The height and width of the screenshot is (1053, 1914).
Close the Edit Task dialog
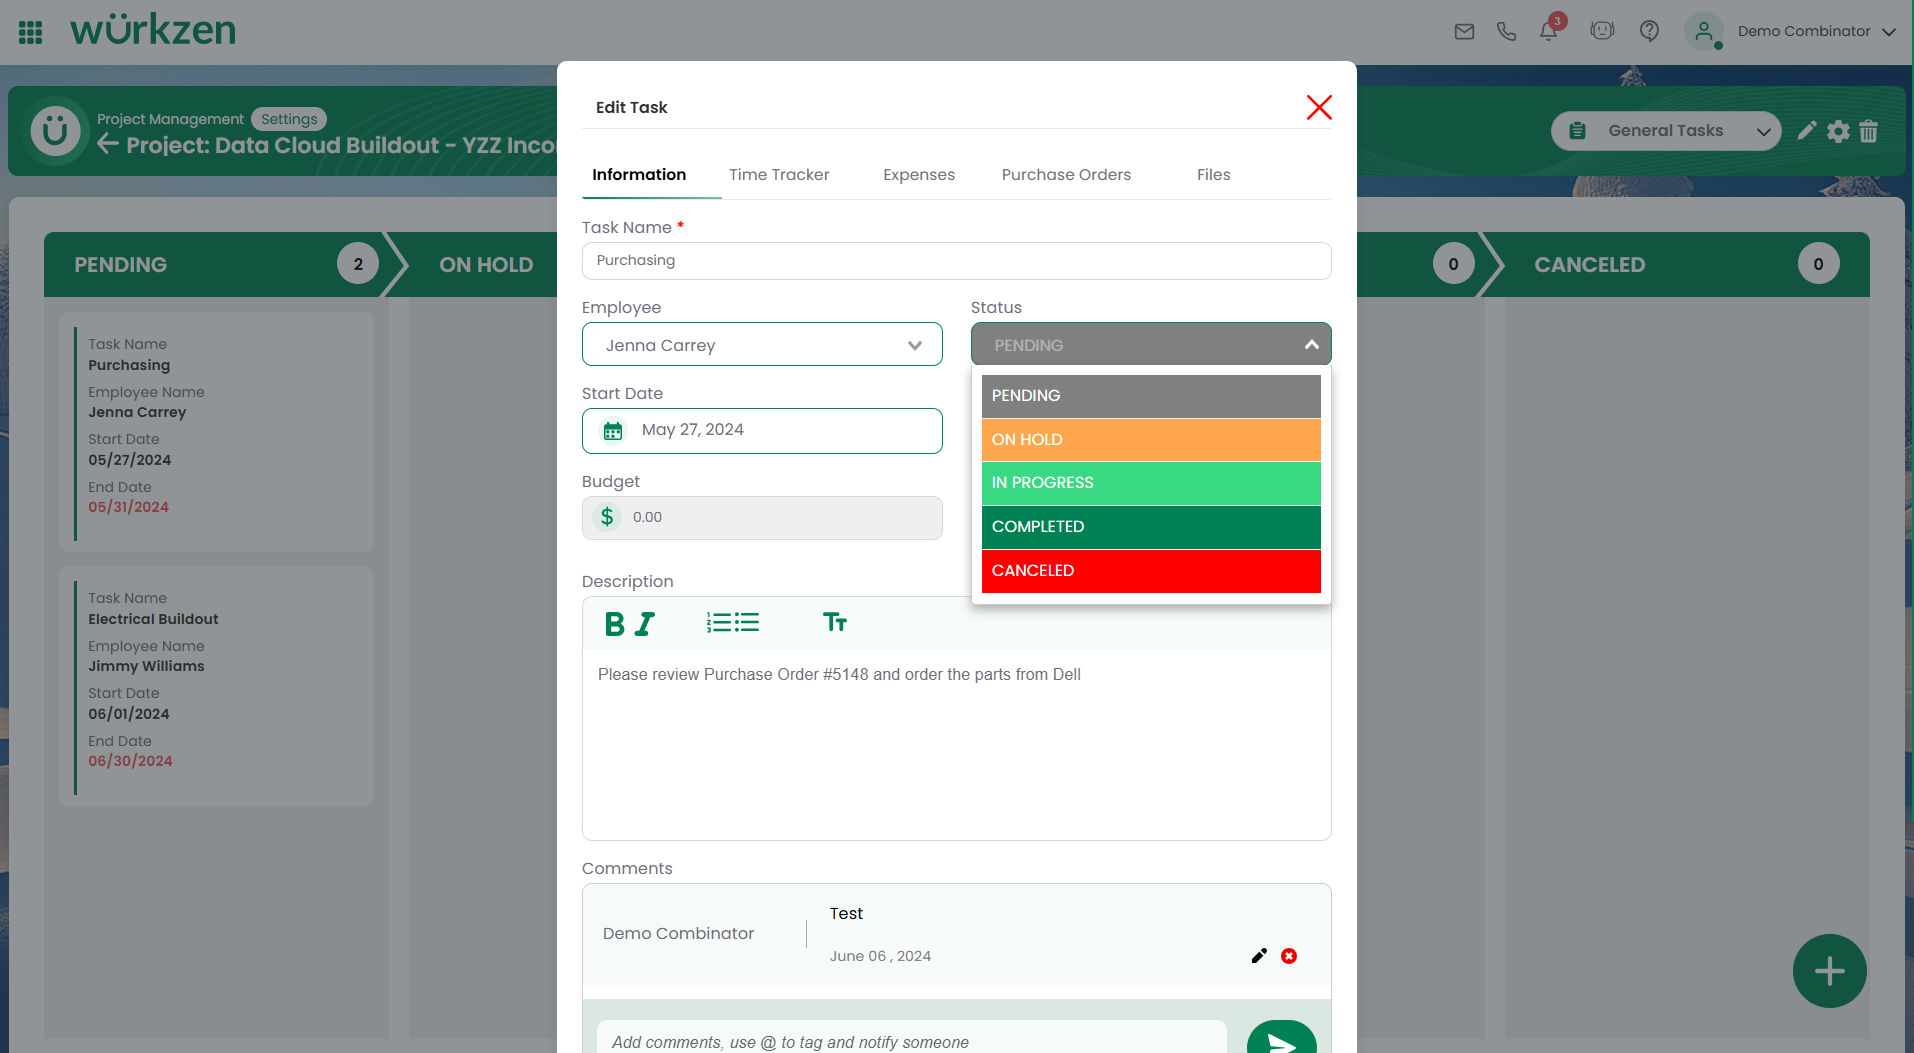1318,108
